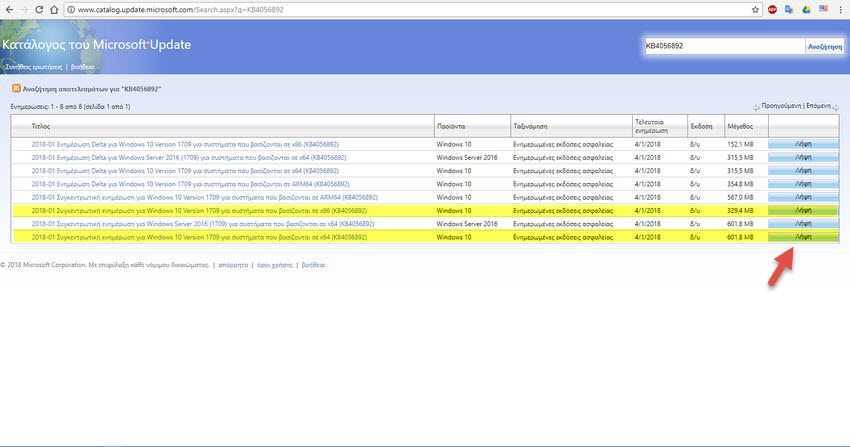Click the Αναζήτηση search button

[x=825, y=47]
